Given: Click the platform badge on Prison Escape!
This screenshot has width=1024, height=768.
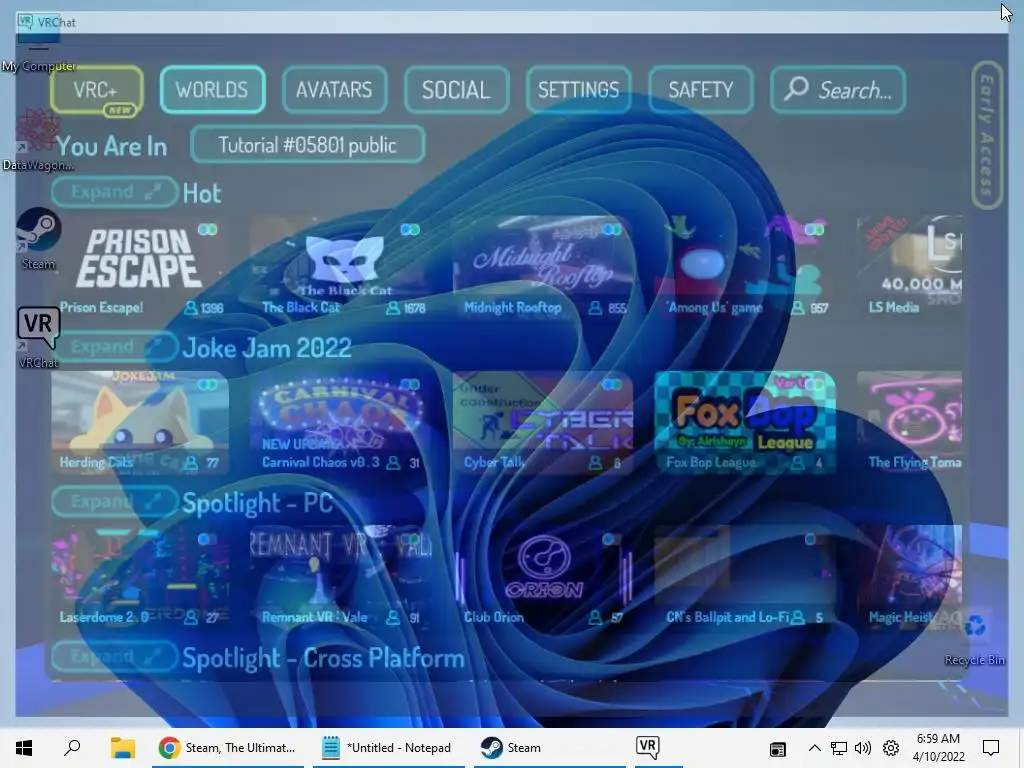Looking at the screenshot, I should pyautogui.click(x=208, y=229).
